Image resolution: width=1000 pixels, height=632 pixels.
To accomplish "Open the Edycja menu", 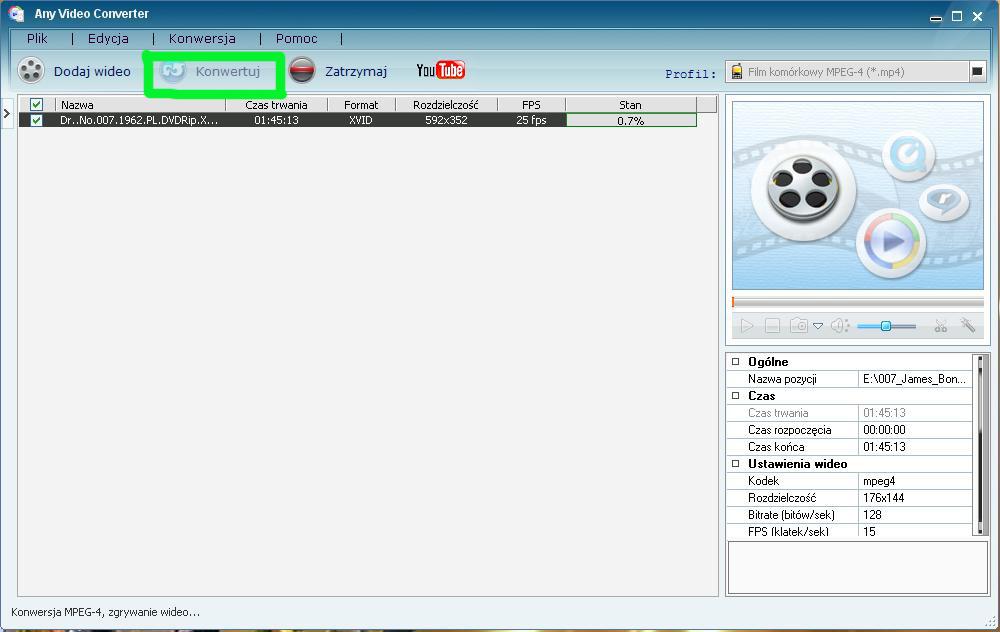I will 108,38.
